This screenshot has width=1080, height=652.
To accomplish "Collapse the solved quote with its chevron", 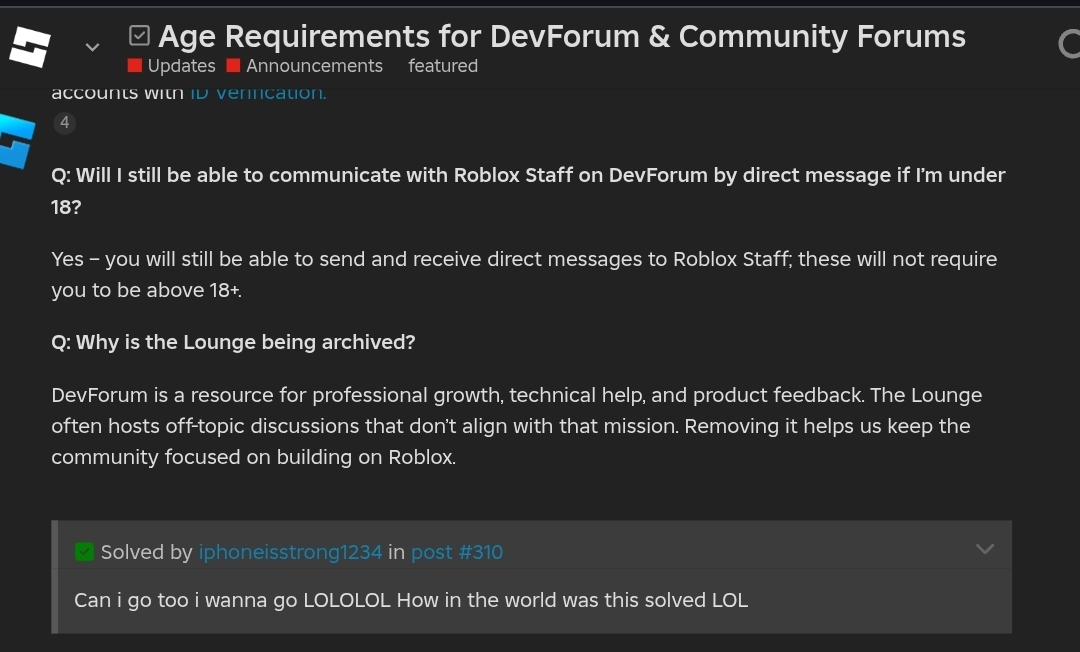I will click(985, 548).
